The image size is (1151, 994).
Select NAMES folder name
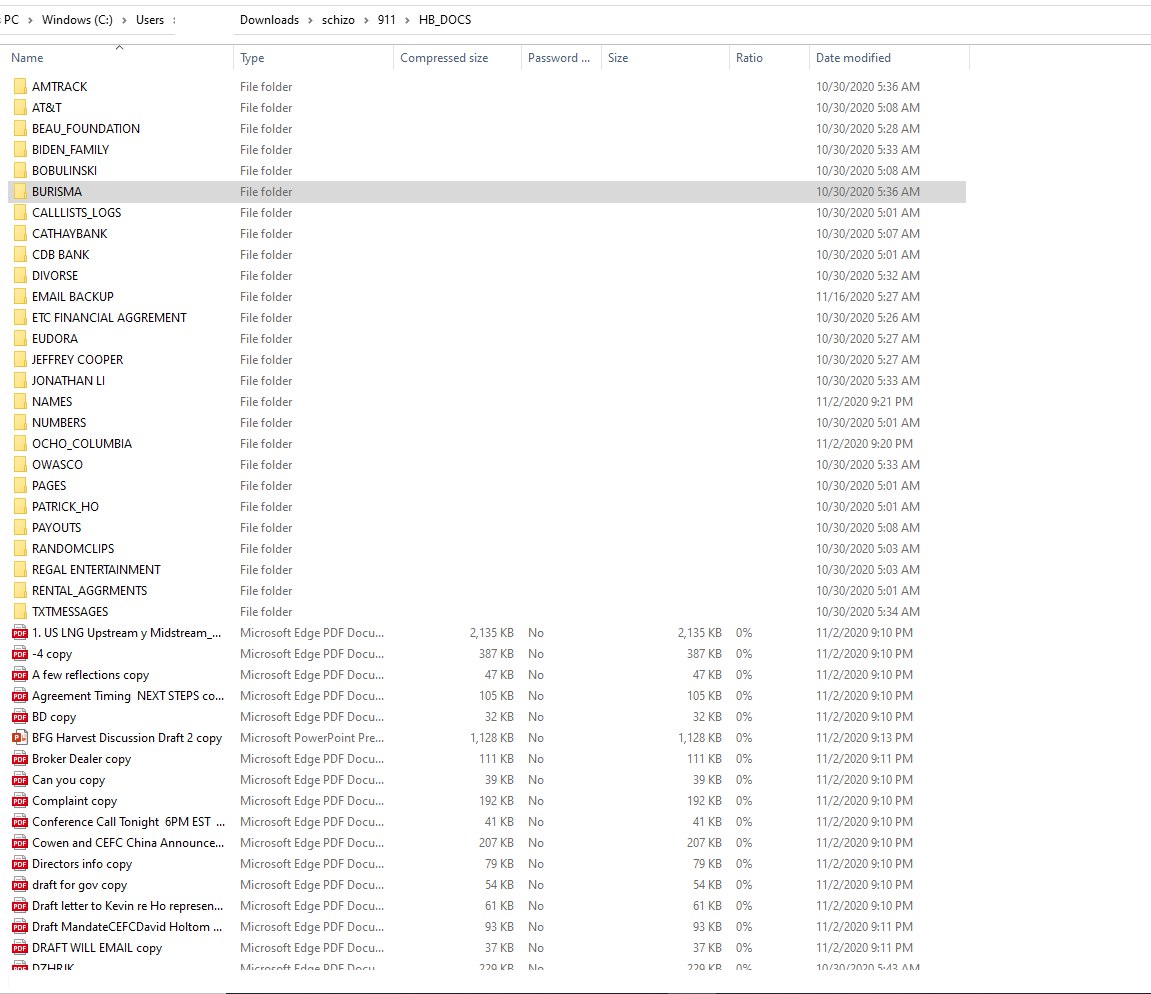(52, 402)
